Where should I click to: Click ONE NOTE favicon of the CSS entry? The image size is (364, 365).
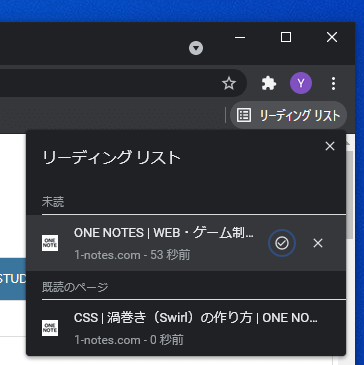[50, 328]
